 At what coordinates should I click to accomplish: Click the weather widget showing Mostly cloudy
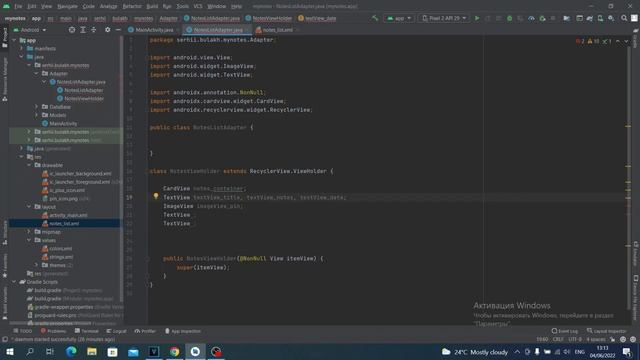[475, 351]
